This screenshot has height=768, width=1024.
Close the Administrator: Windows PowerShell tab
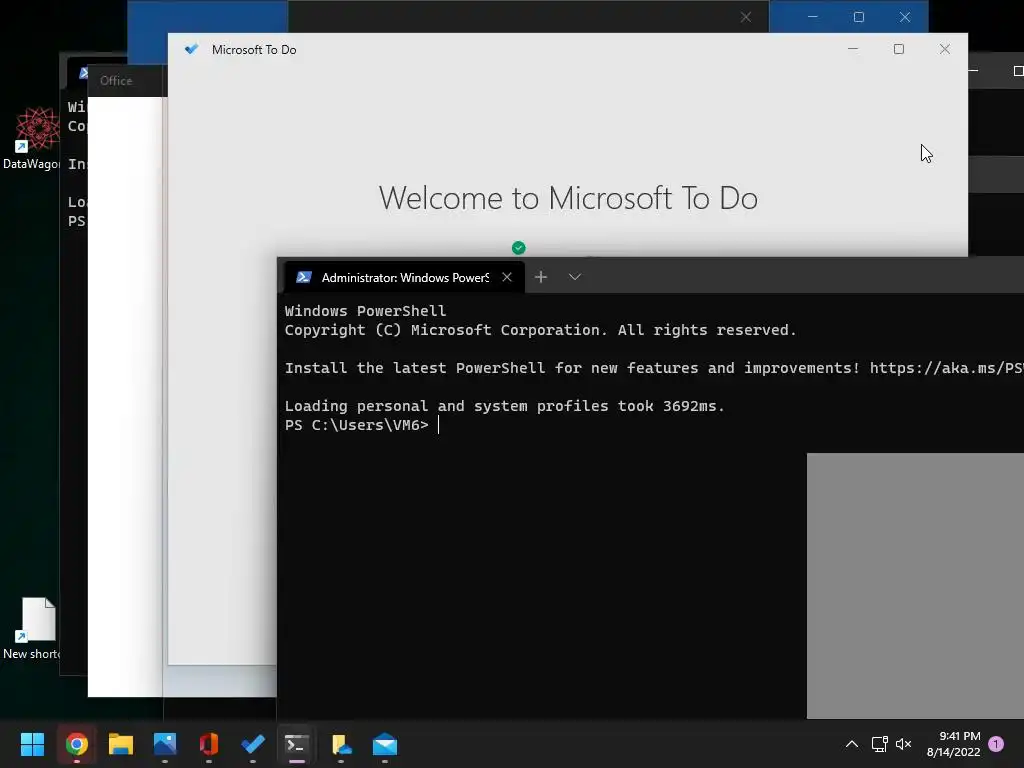click(x=507, y=277)
